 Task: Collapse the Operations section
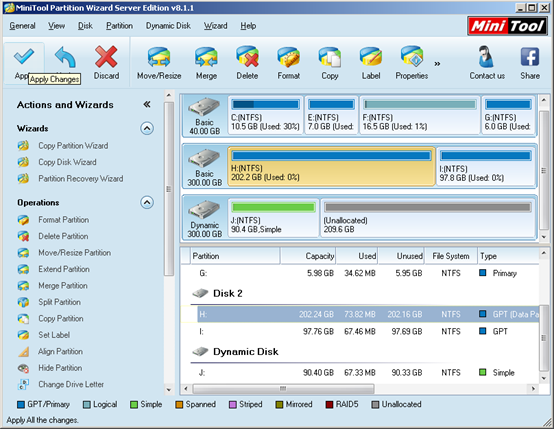point(147,202)
